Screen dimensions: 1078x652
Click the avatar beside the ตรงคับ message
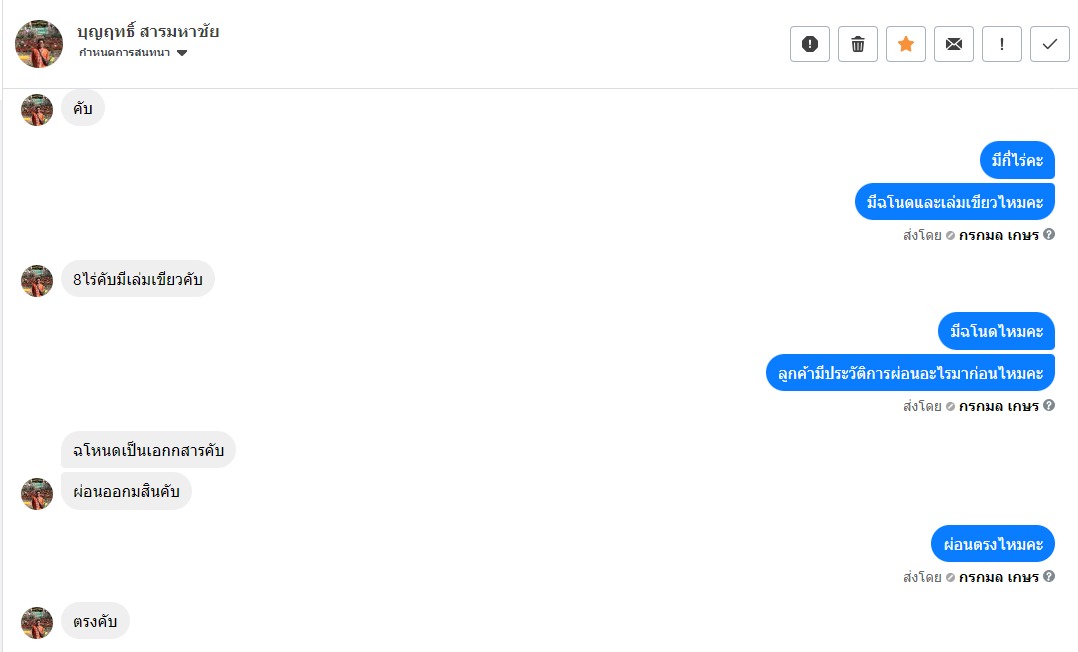37,623
